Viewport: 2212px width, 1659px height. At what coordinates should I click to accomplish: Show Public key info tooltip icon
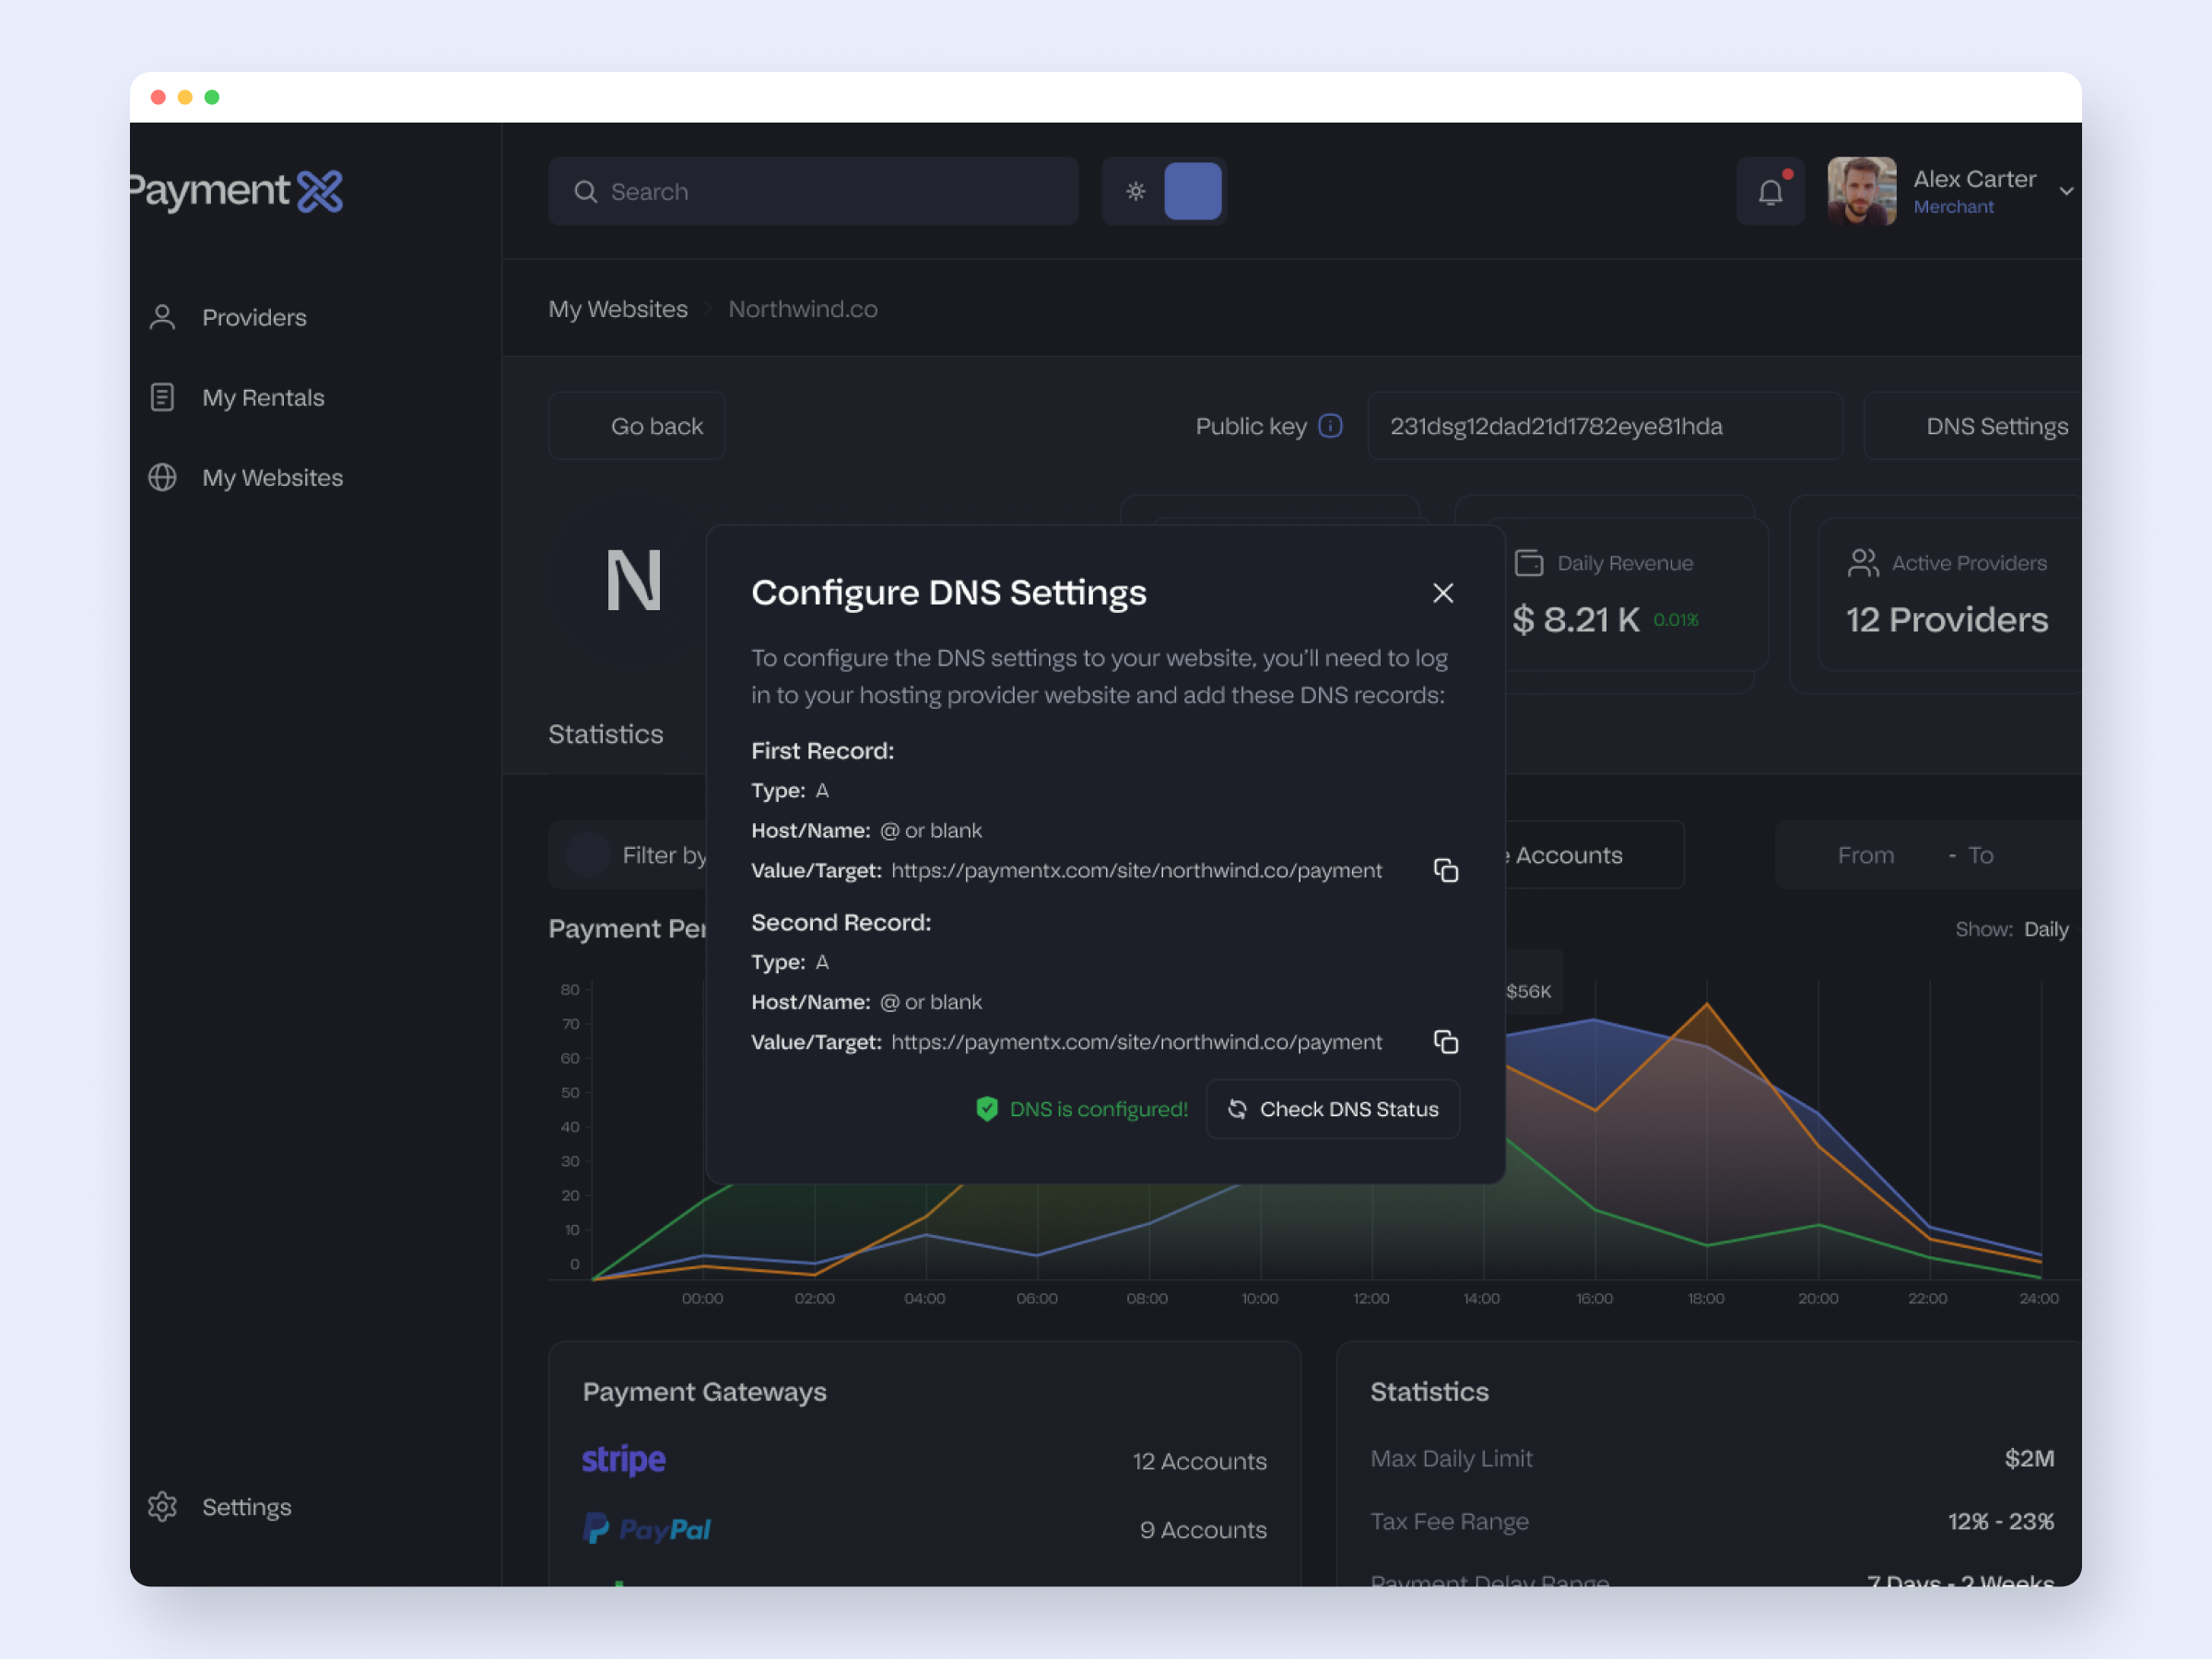[x=1330, y=426]
